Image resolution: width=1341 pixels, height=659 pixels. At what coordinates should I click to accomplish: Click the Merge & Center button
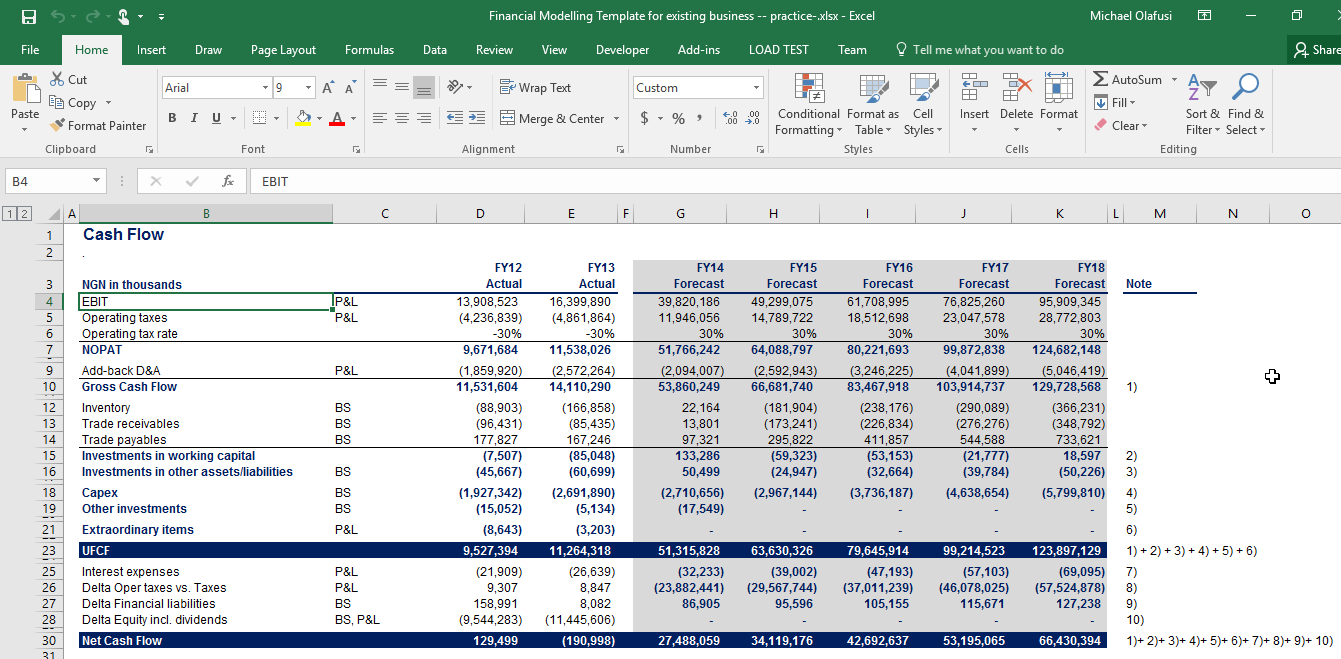(x=552, y=118)
